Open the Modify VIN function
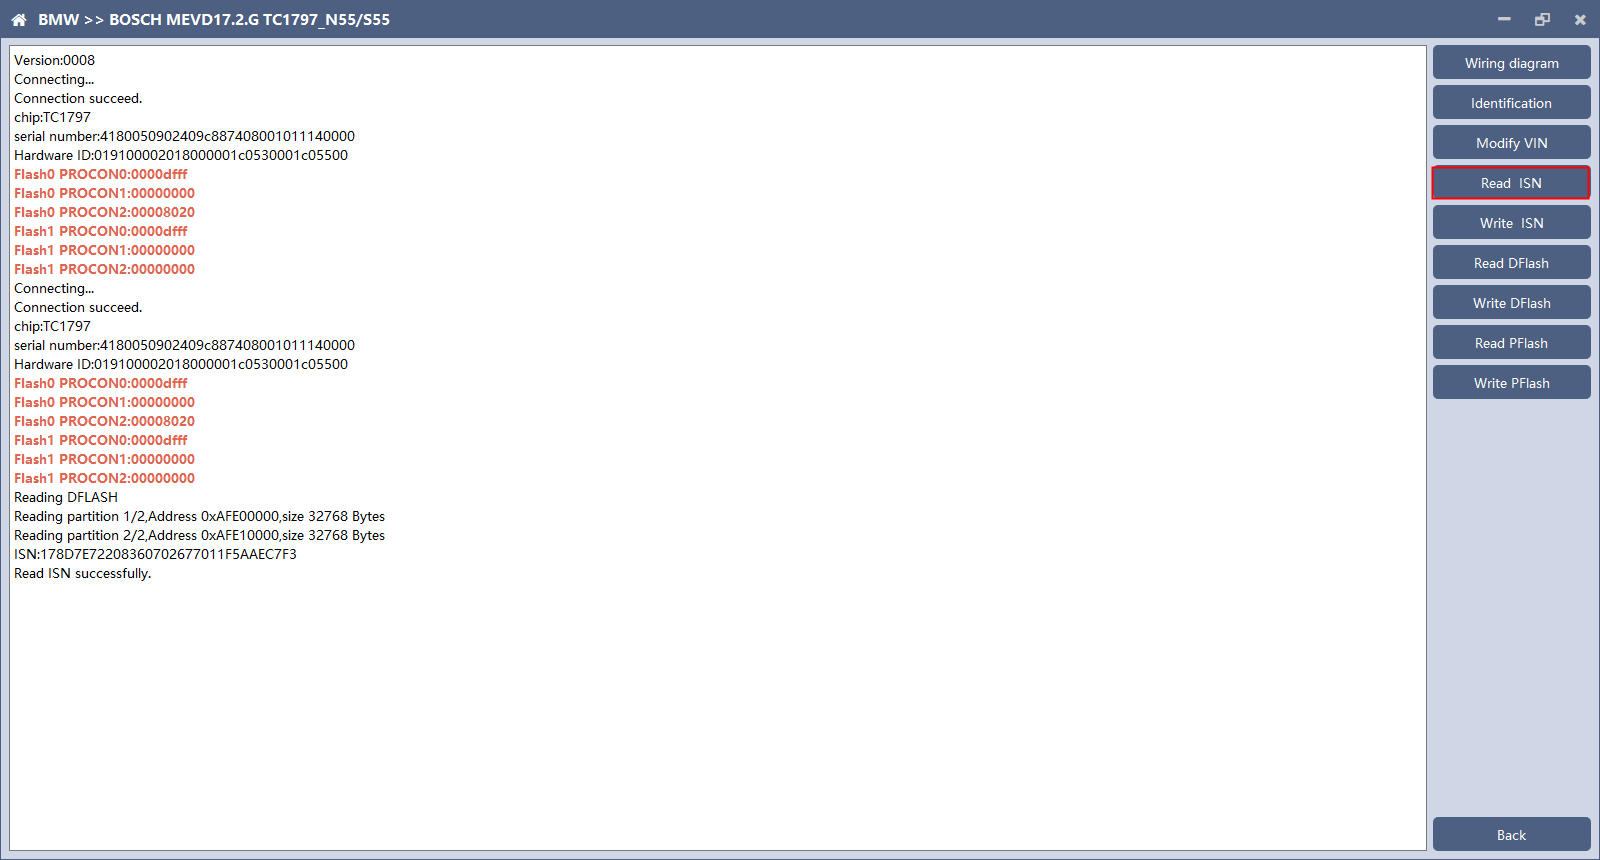1600x860 pixels. pyautogui.click(x=1511, y=142)
